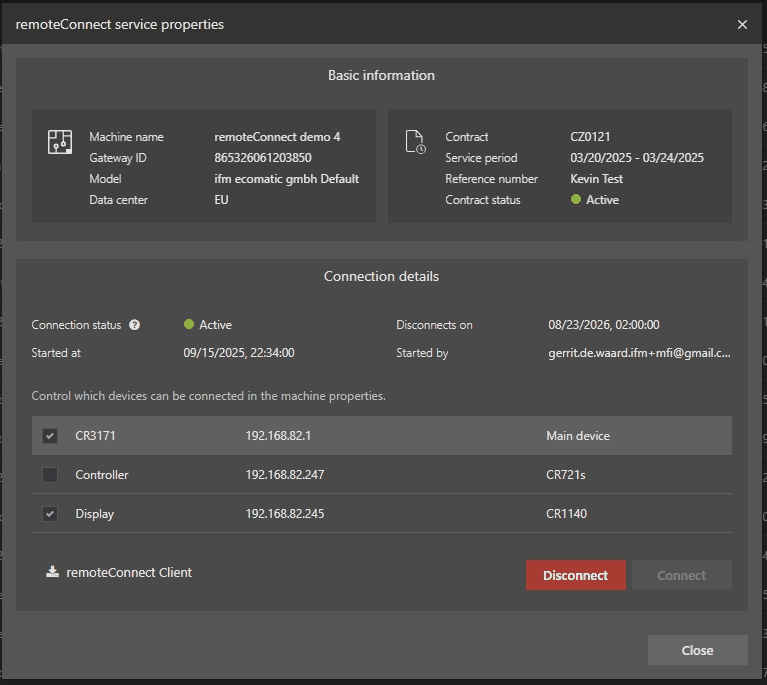Screen dimensions: 767x685
Task: Click the red Disconnect button
Action: point(576,575)
